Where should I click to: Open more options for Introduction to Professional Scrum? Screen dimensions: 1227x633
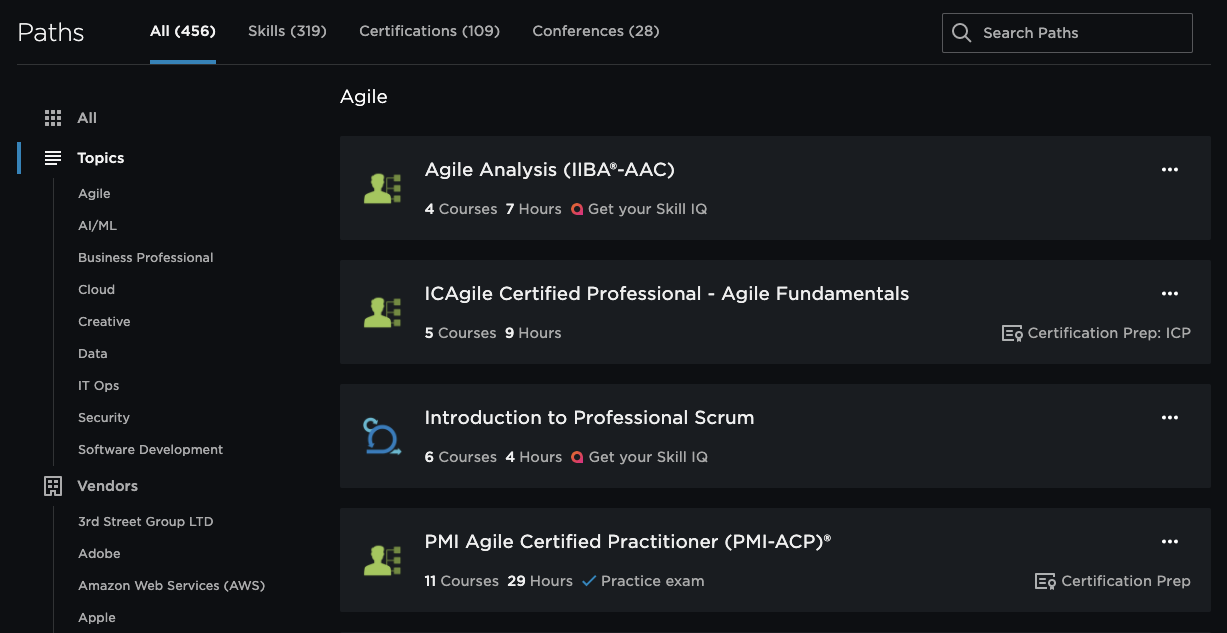(1170, 418)
